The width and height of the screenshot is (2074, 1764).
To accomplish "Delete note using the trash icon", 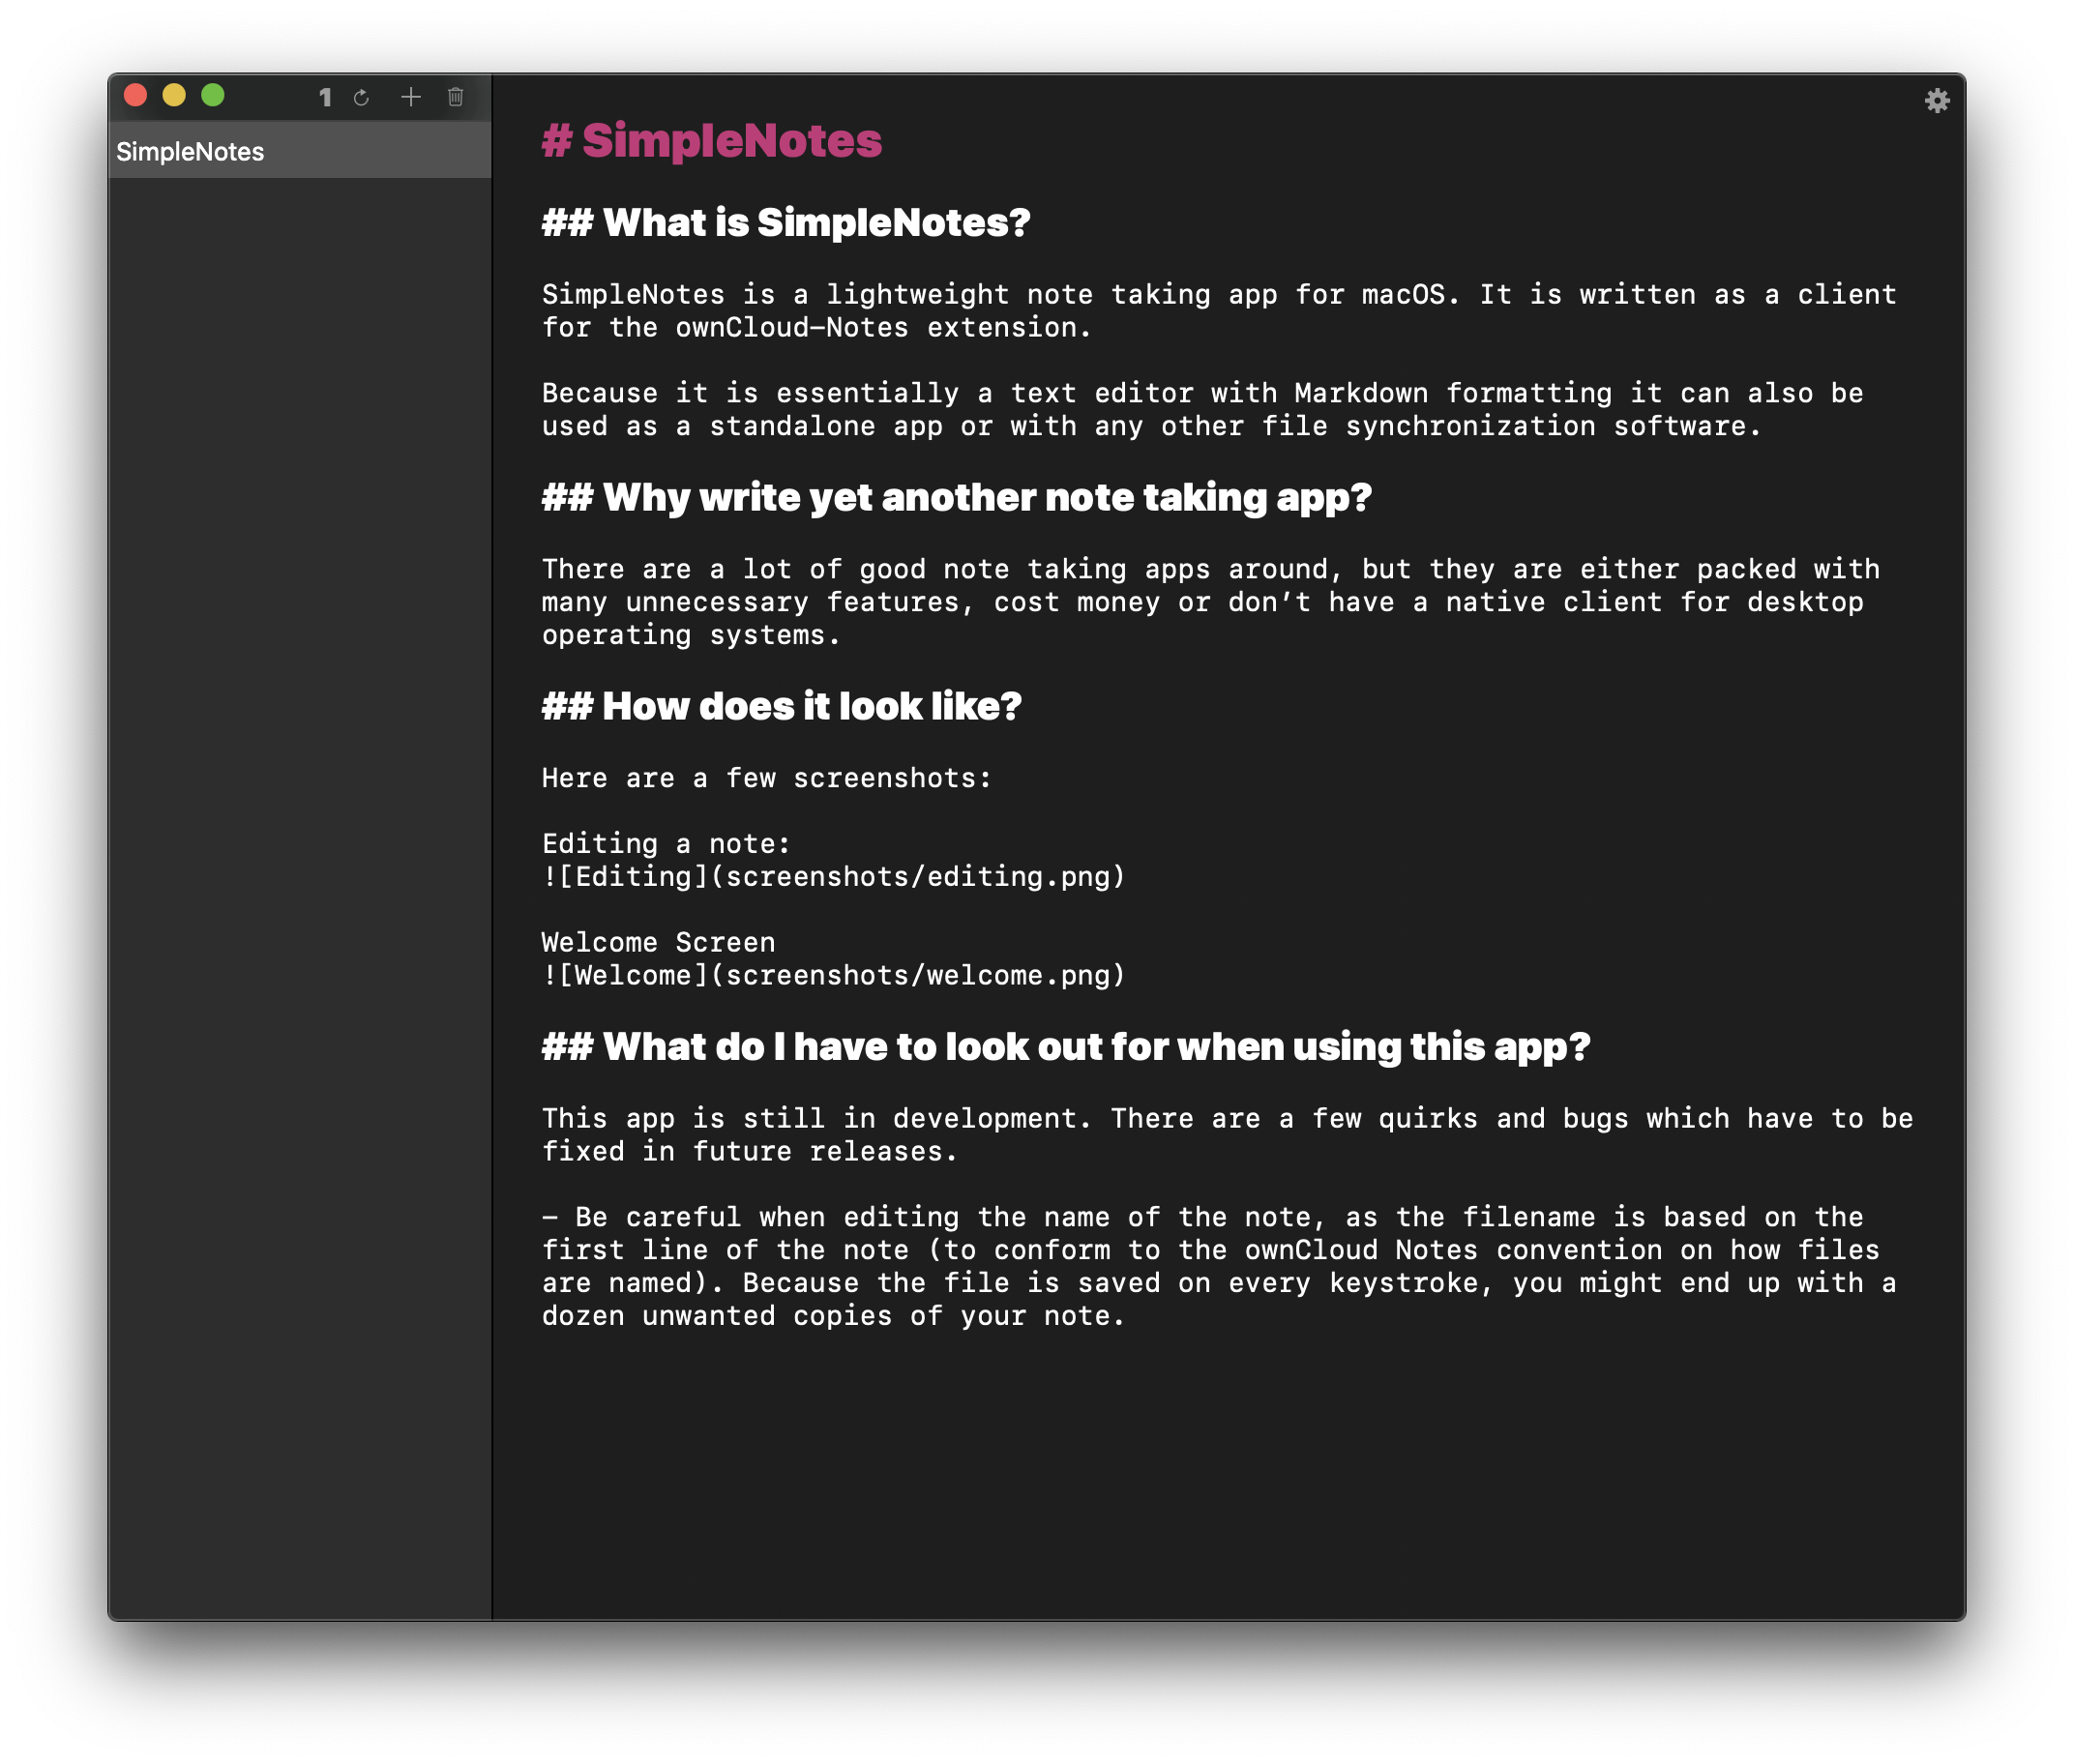I will coord(456,97).
